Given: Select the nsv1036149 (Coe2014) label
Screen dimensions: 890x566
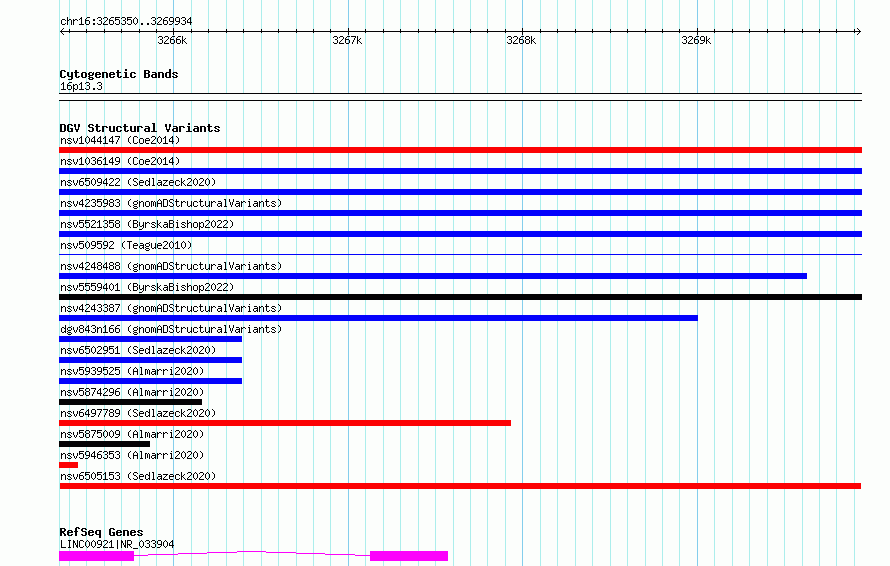Looking at the screenshot, I should 120,161.
